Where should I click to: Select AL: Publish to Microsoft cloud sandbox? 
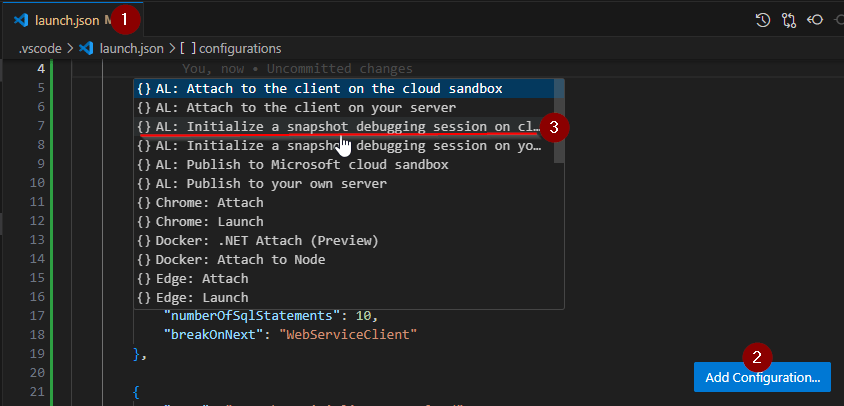(x=301, y=165)
